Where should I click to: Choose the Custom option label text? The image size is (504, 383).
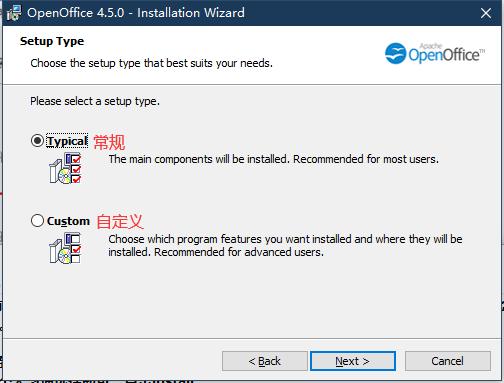(68, 221)
